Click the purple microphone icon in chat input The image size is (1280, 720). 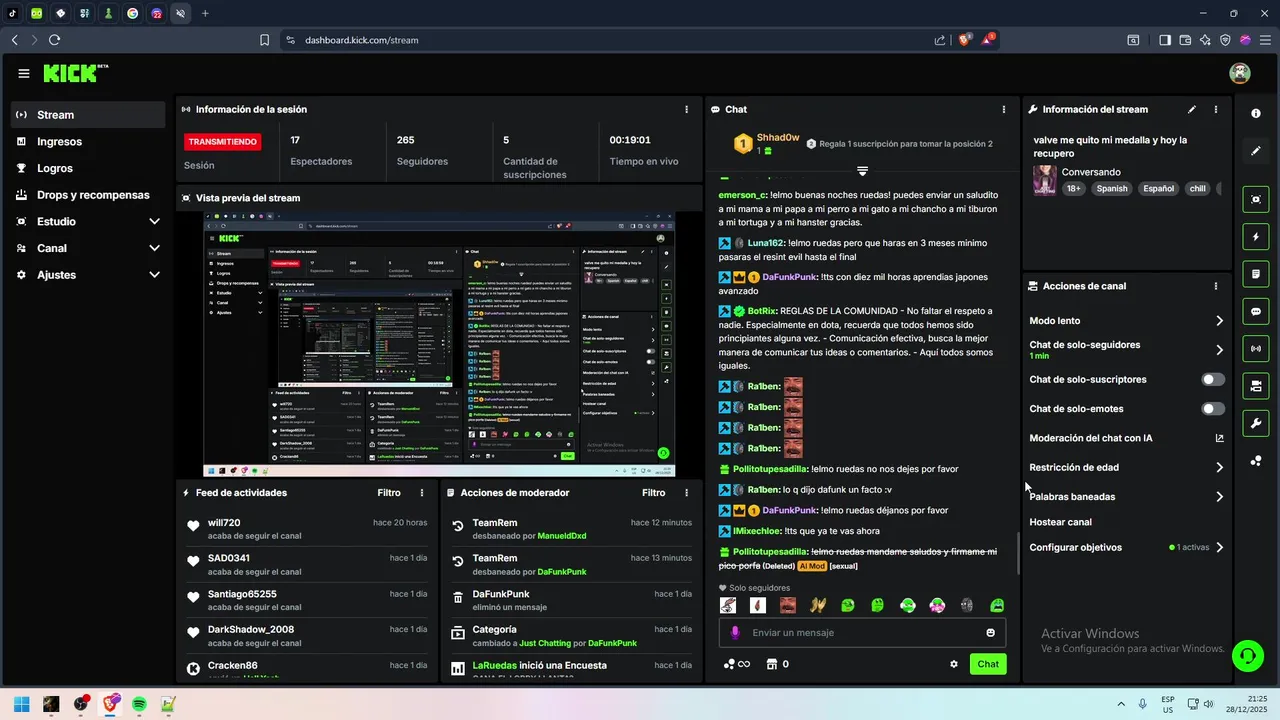coord(735,633)
